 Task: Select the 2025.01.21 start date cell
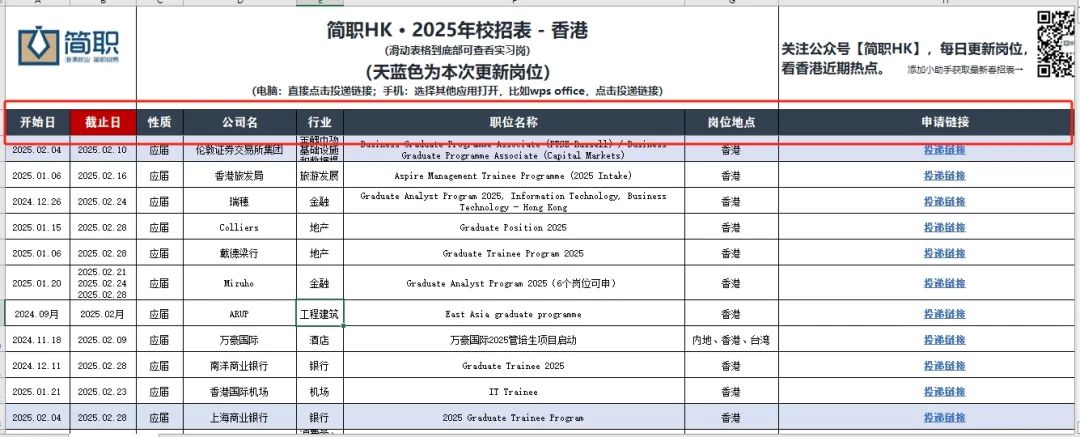click(x=37, y=392)
